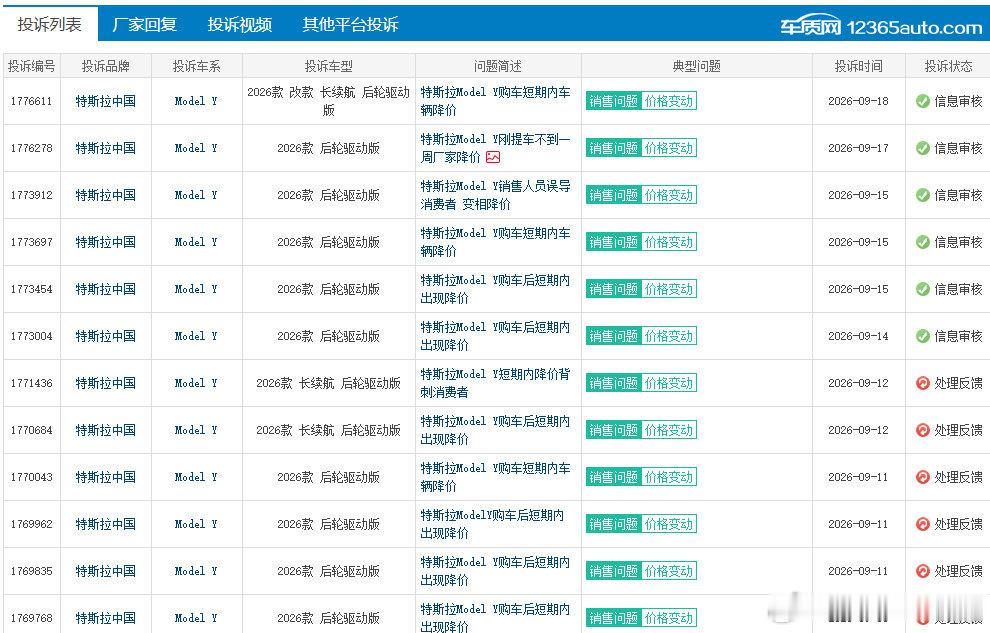This screenshot has width=990, height=633.
Task: Open problem description of complaint 1776611
Action: 495,101
